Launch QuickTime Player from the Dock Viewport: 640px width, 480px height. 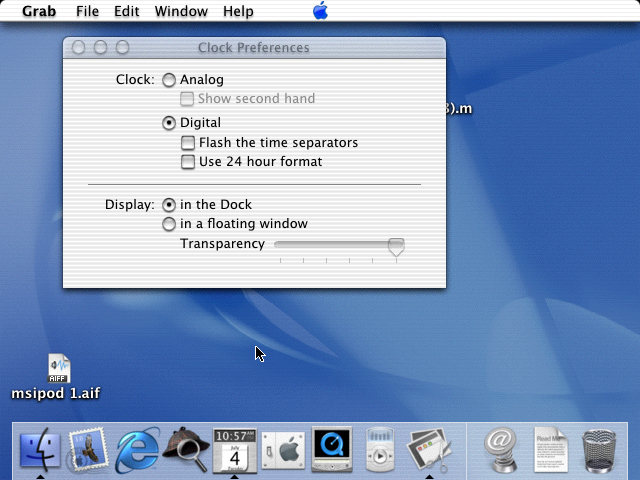pos(332,449)
